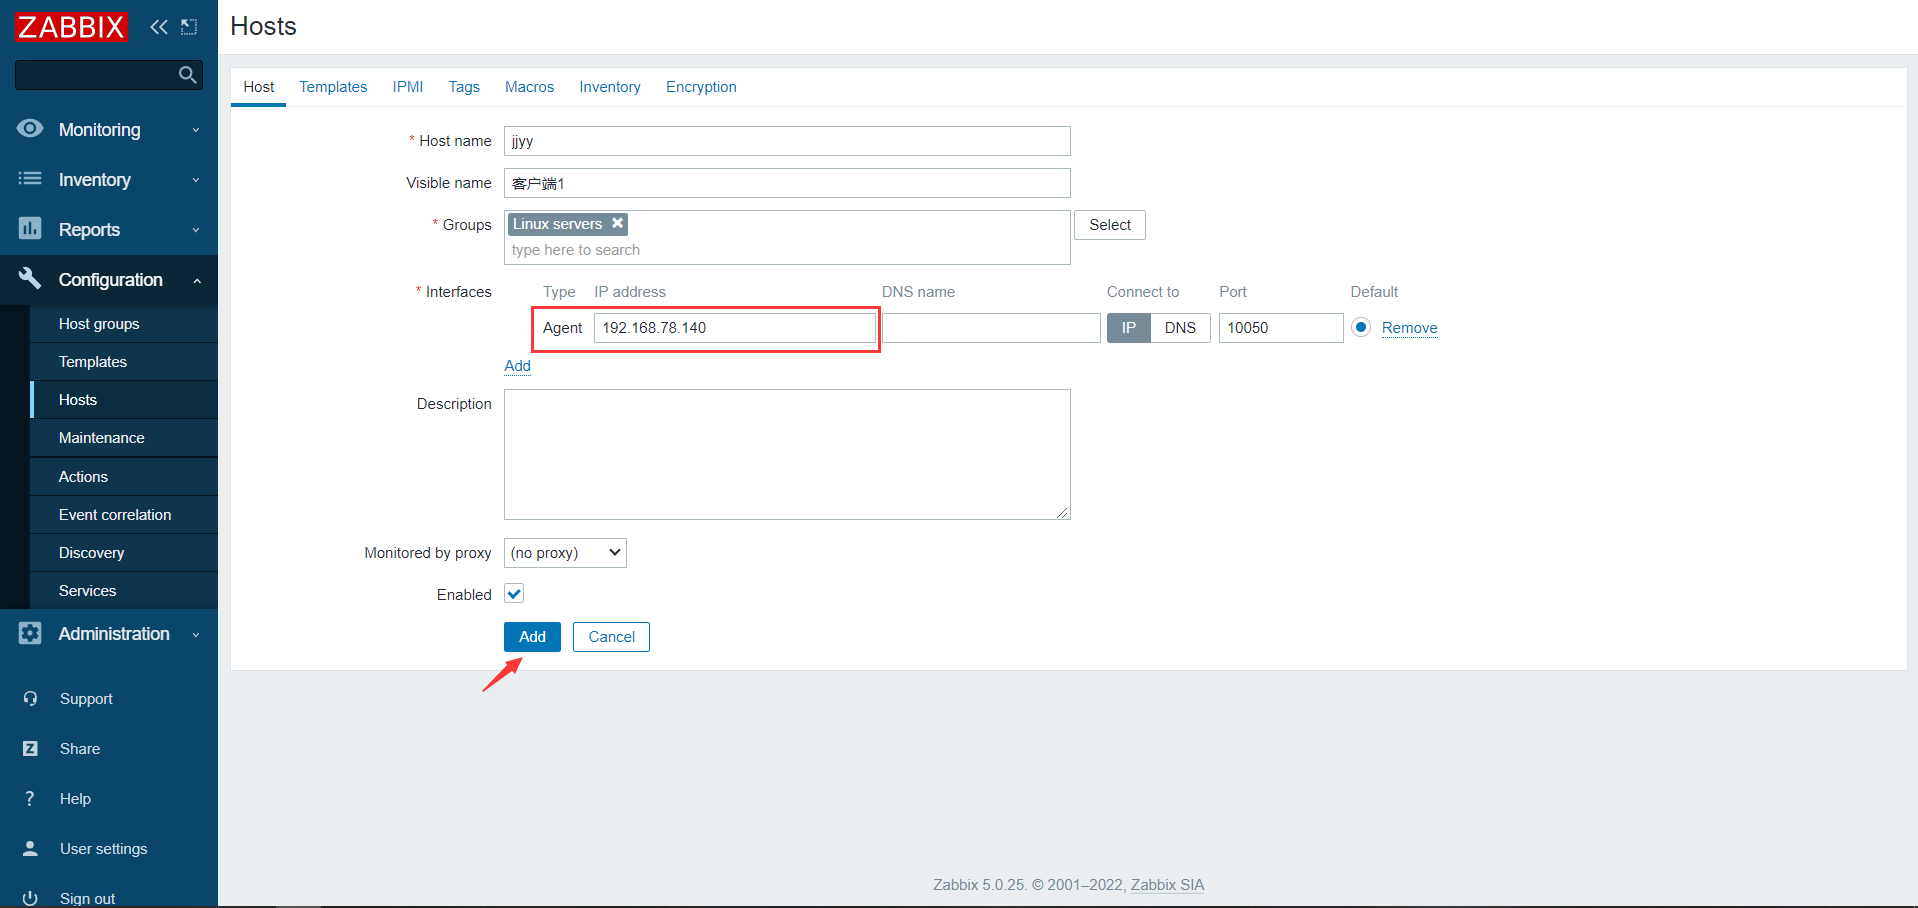Image resolution: width=1918 pixels, height=908 pixels.
Task: Click the IP address input field
Action: [x=735, y=328]
